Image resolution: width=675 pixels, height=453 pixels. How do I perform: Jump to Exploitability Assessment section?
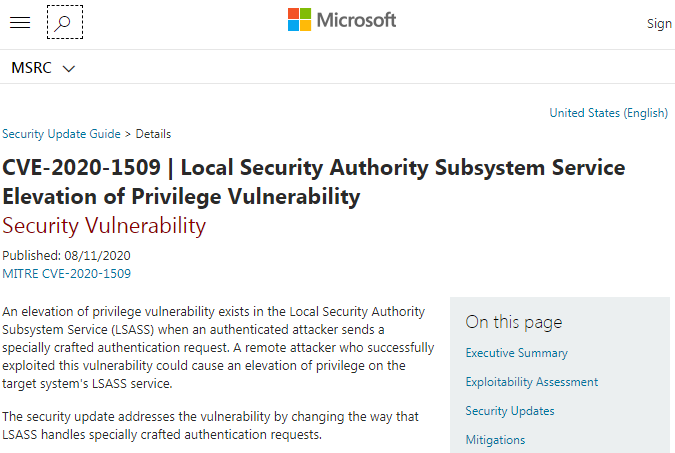[x=531, y=382]
